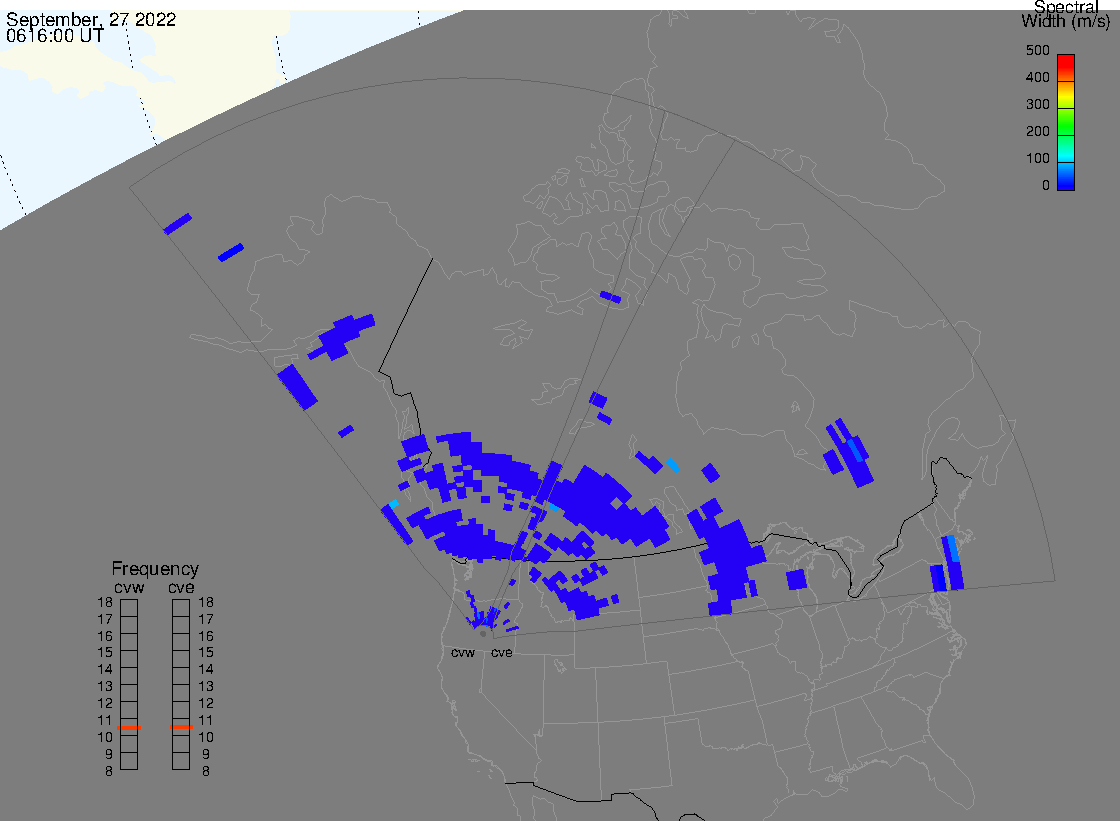Click the 'cve' frequency column header
The image size is (1120, 821).
click(181, 588)
